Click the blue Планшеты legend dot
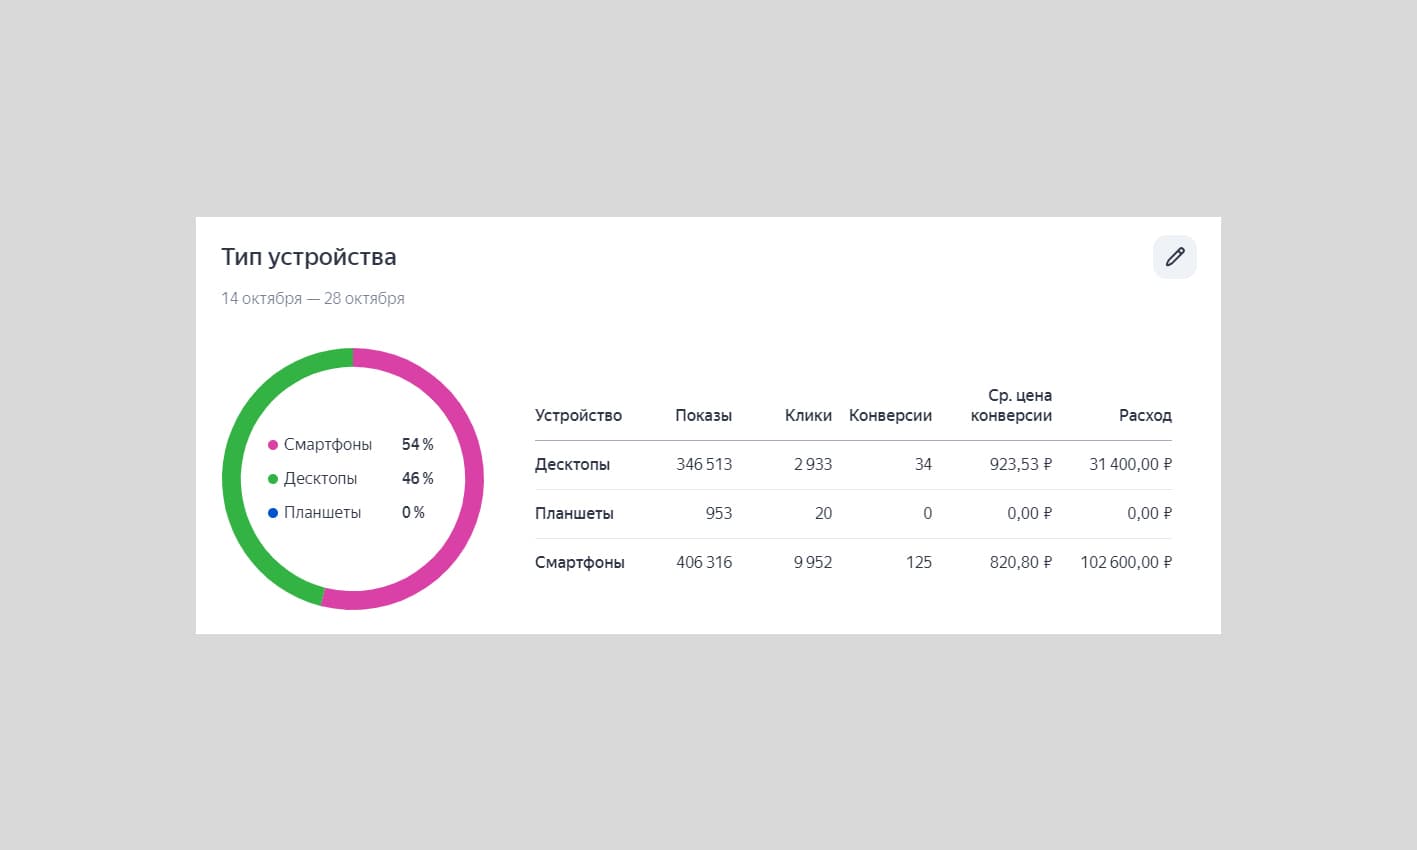This screenshot has height=850, width=1417. (273, 513)
